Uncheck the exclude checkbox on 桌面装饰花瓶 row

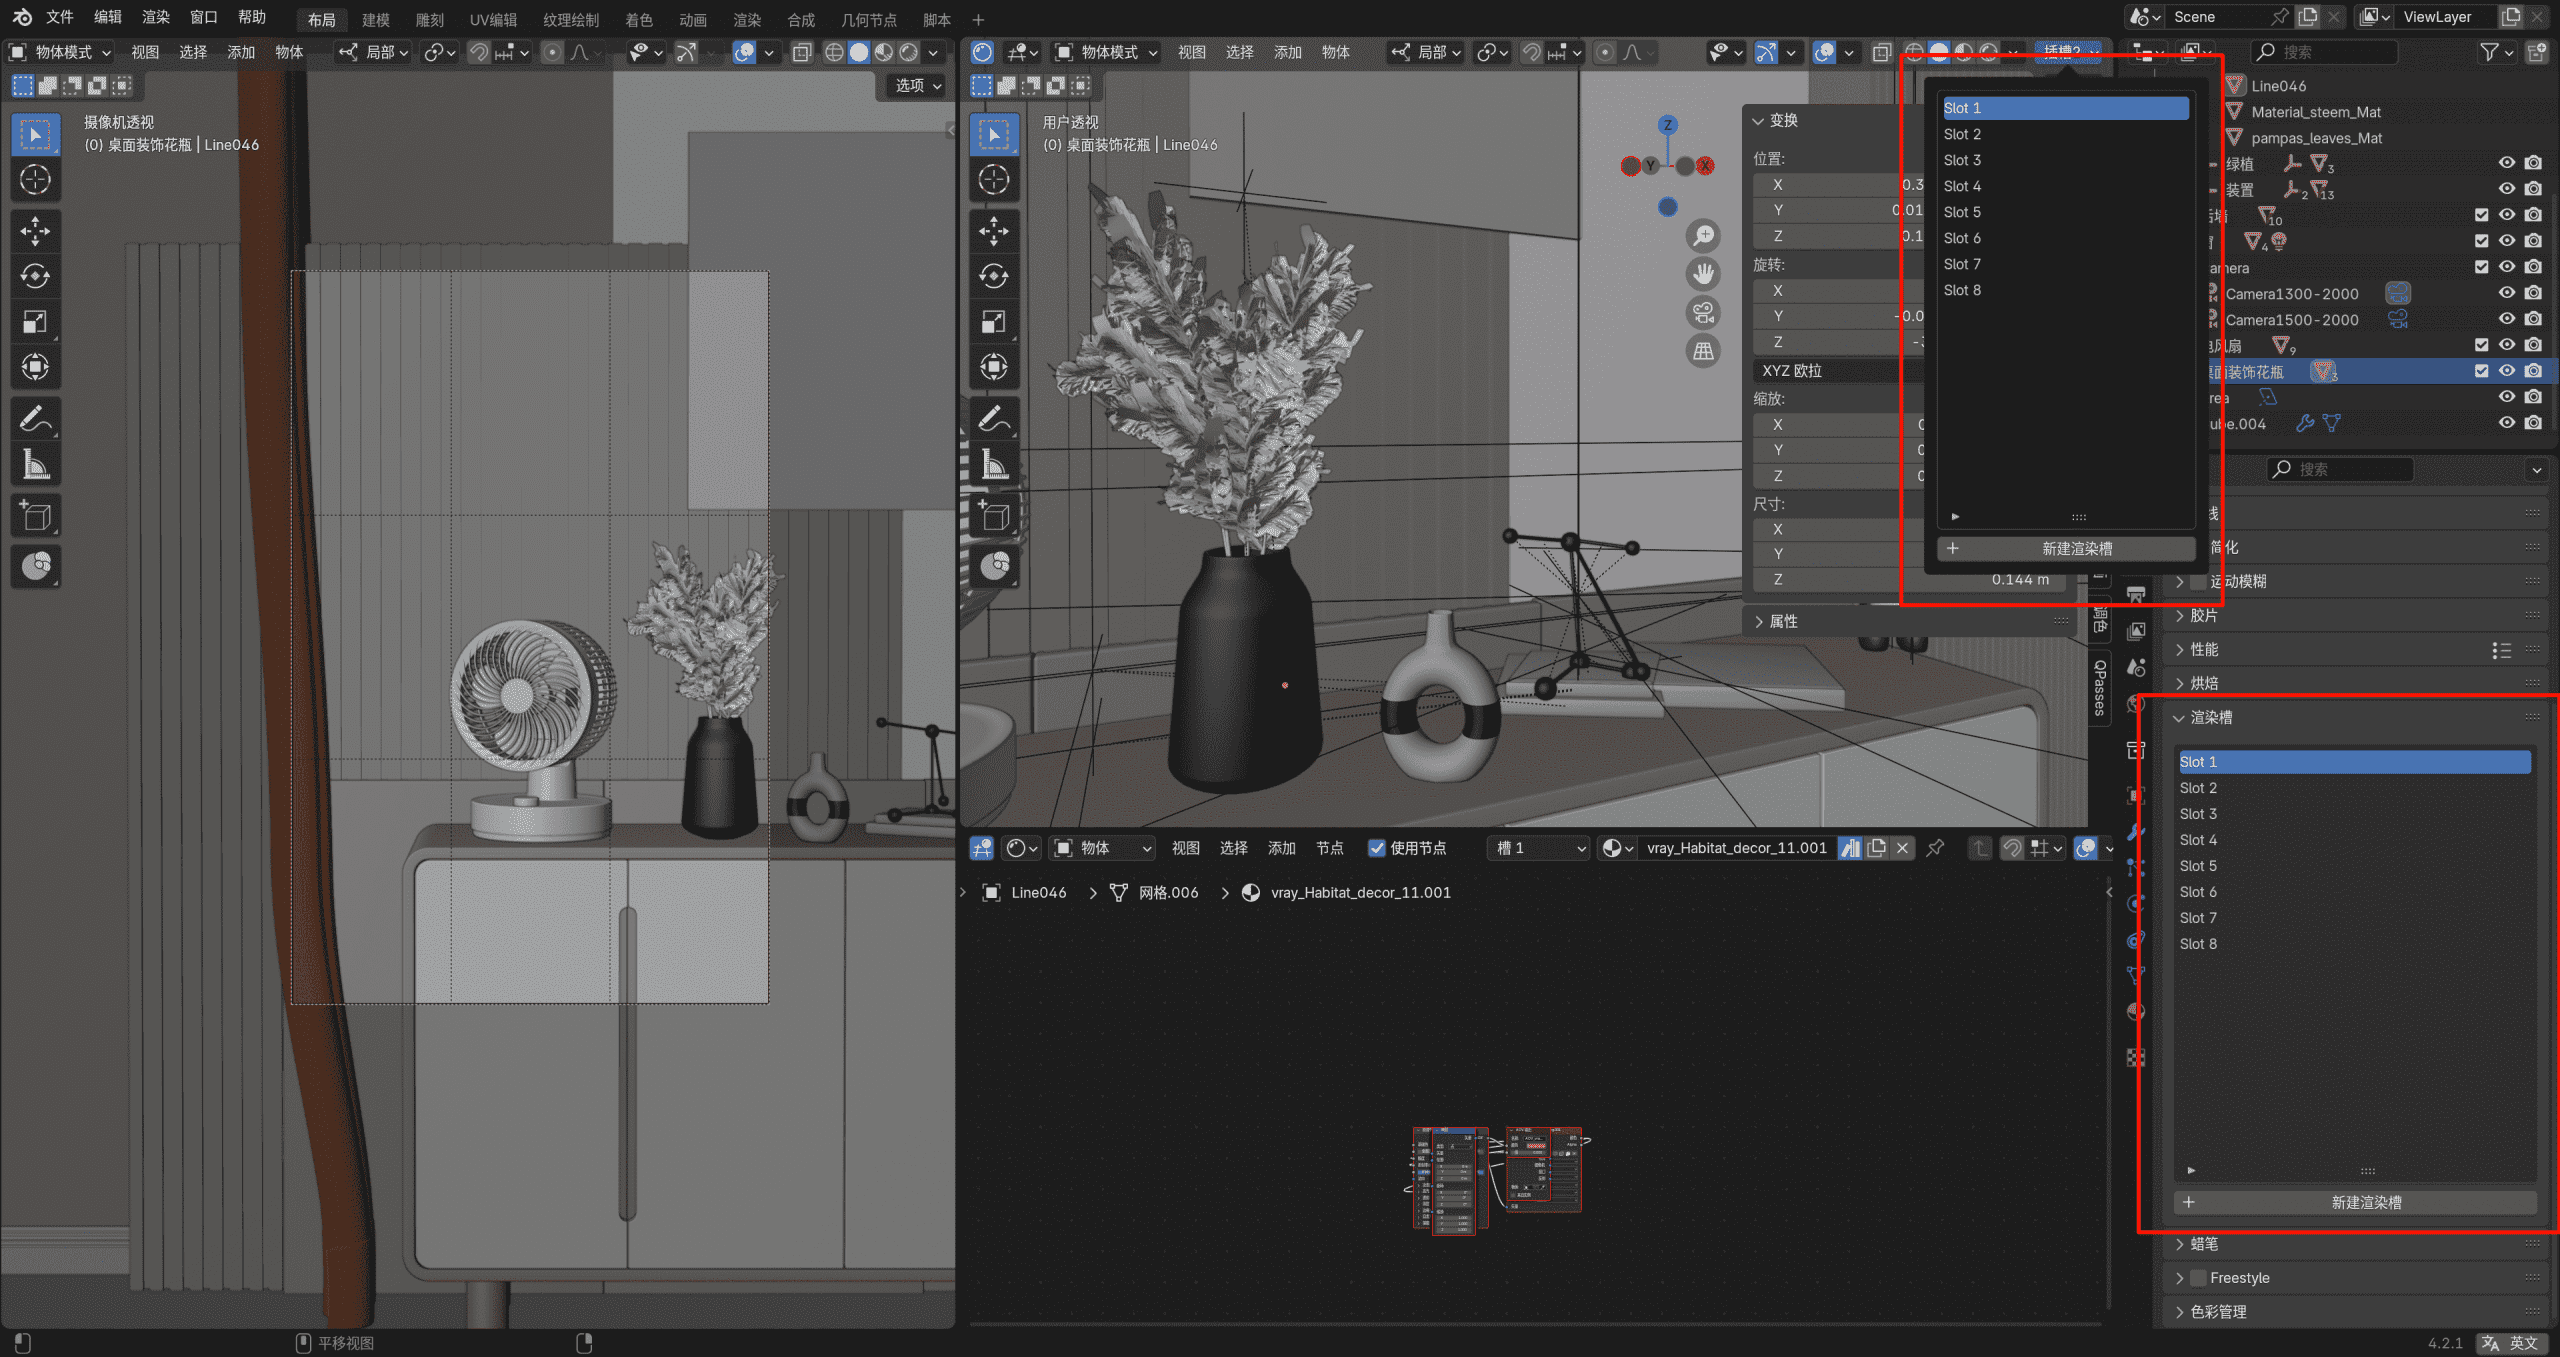[x=2481, y=371]
